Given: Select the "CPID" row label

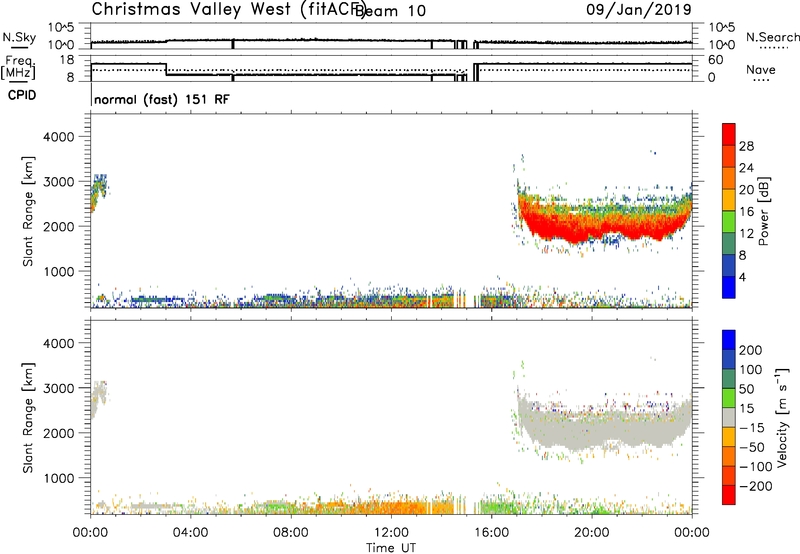Looking at the screenshot, I should (x=22, y=95).
